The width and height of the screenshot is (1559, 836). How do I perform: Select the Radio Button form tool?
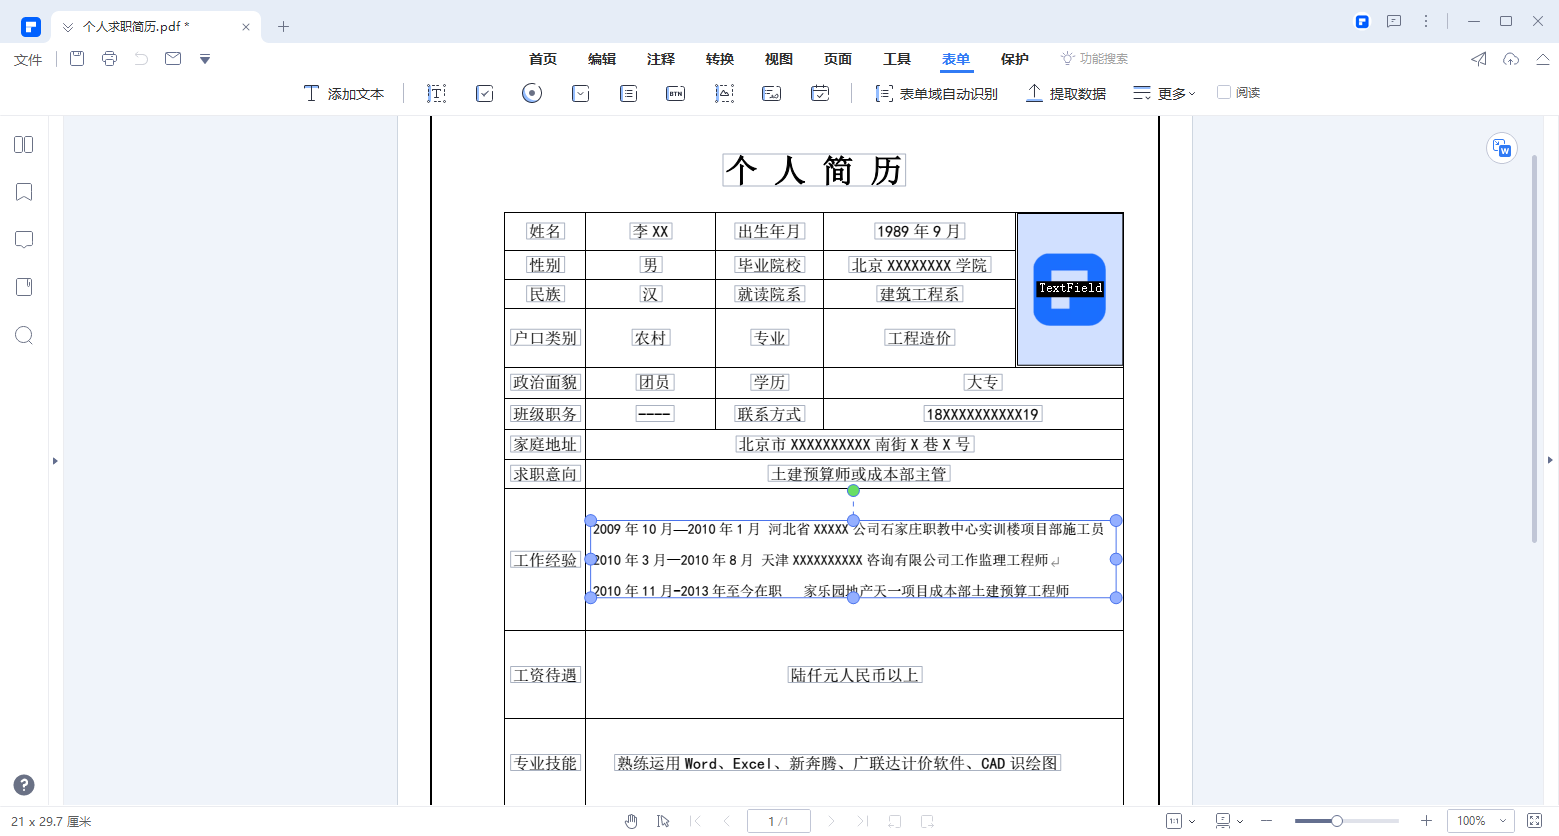[x=531, y=92]
